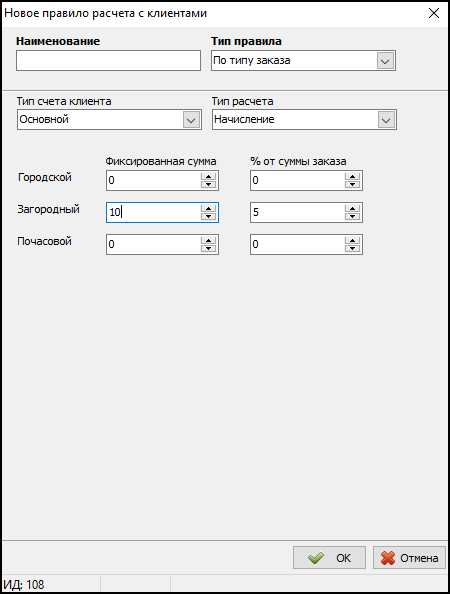Screen dimensions: 450x594
Task: Open the Тип расчета dropdown arrow
Action: point(386,120)
